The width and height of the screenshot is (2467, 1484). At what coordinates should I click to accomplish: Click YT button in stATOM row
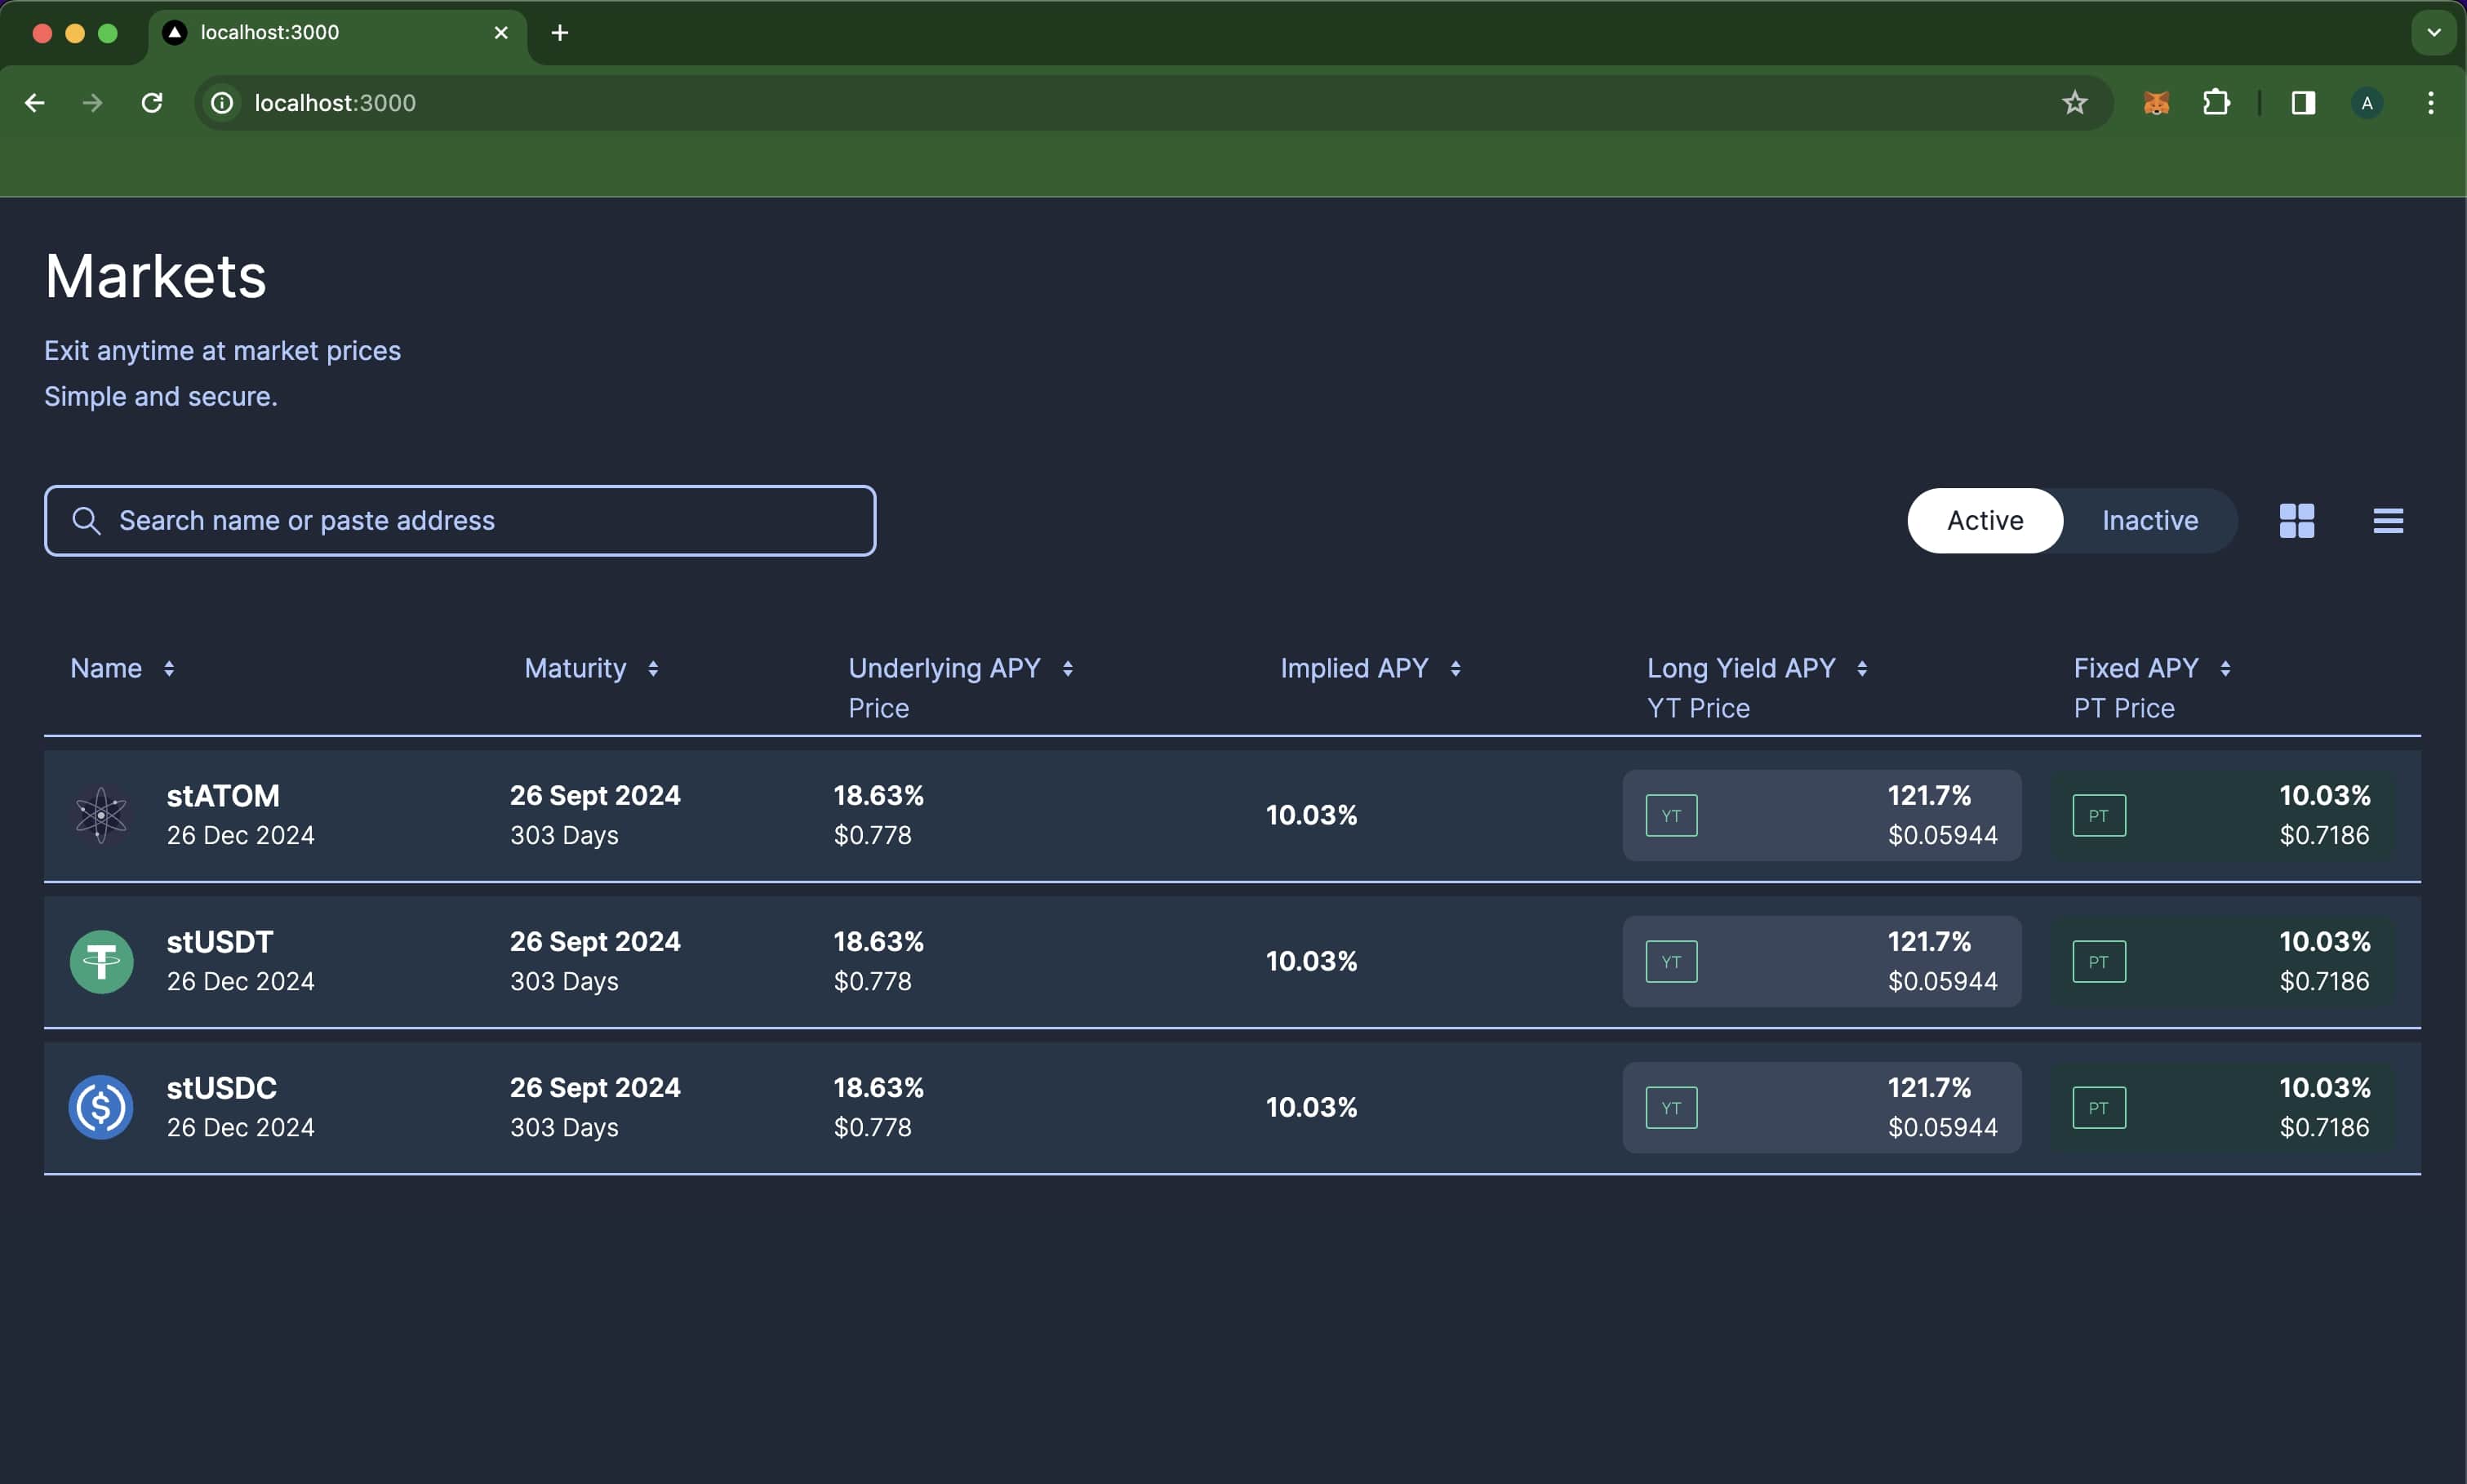coord(1671,815)
